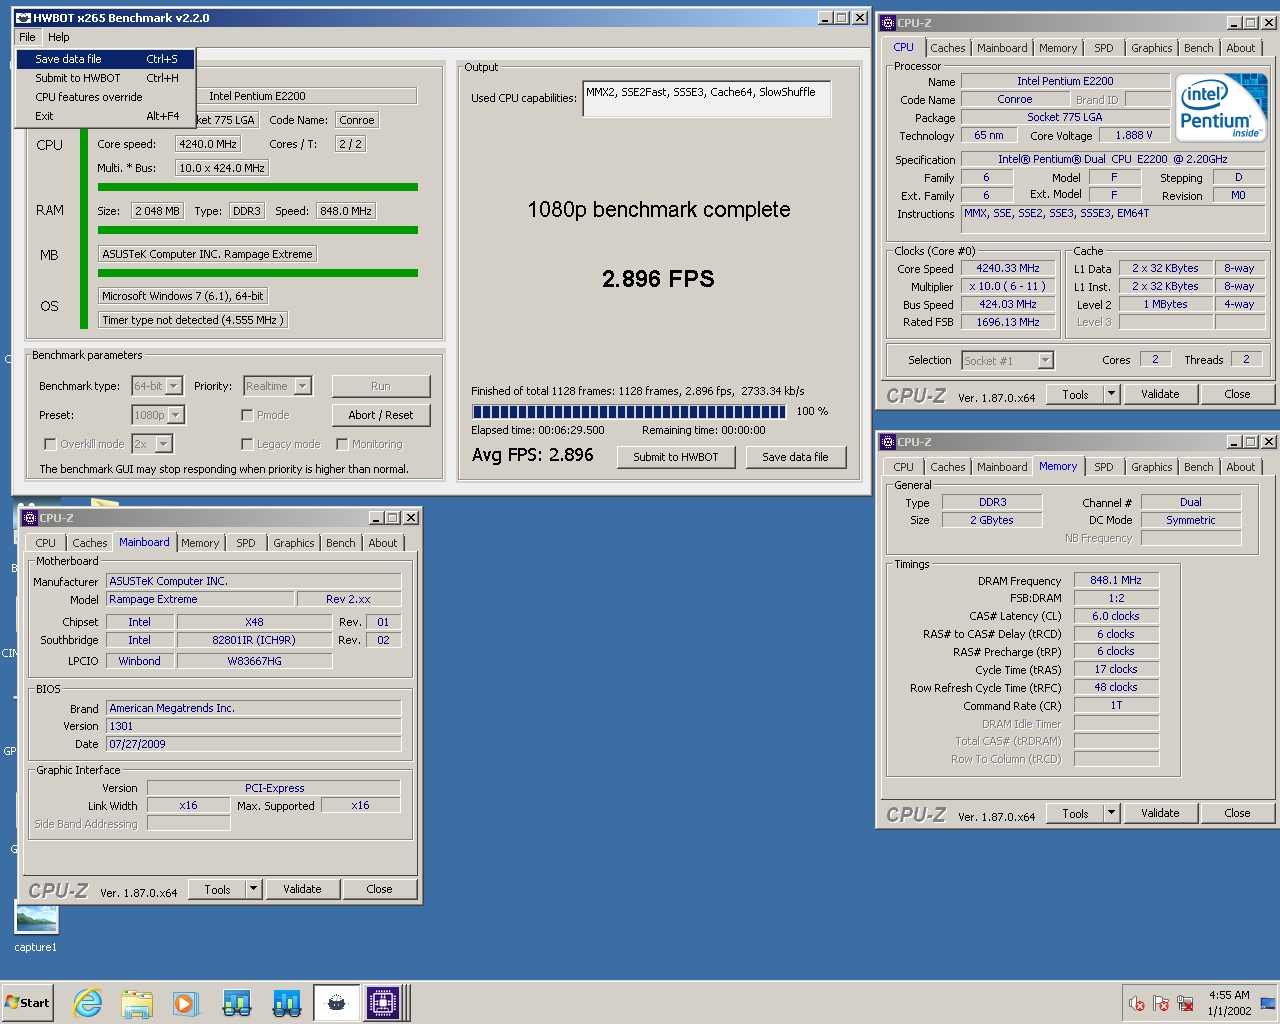Toggle the Pmode checkbox
Screen dimensions: 1280x1024
pyautogui.click(x=247, y=415)
